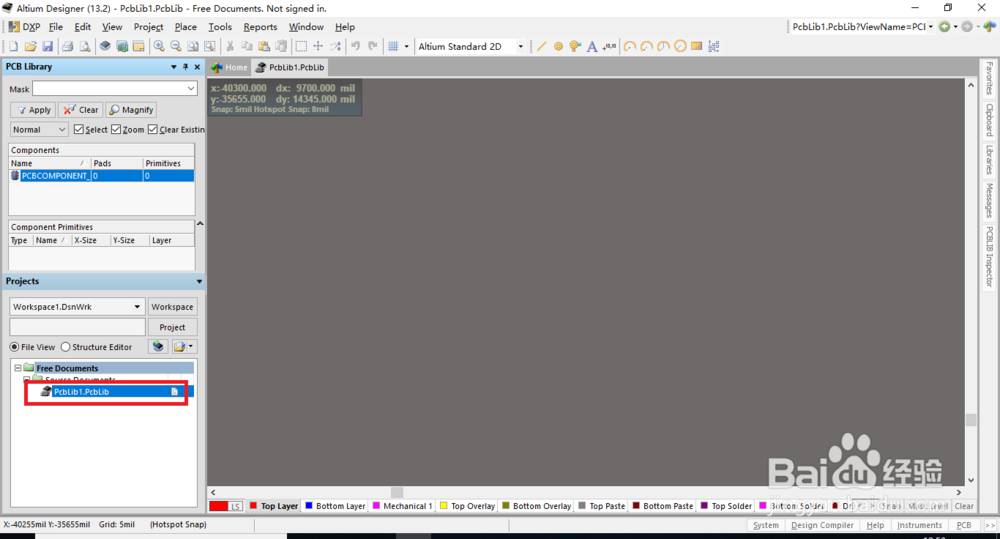1000x539 pixels.
Task: Click the Zoom Out magnifier icon
Action: click(175, 46)
